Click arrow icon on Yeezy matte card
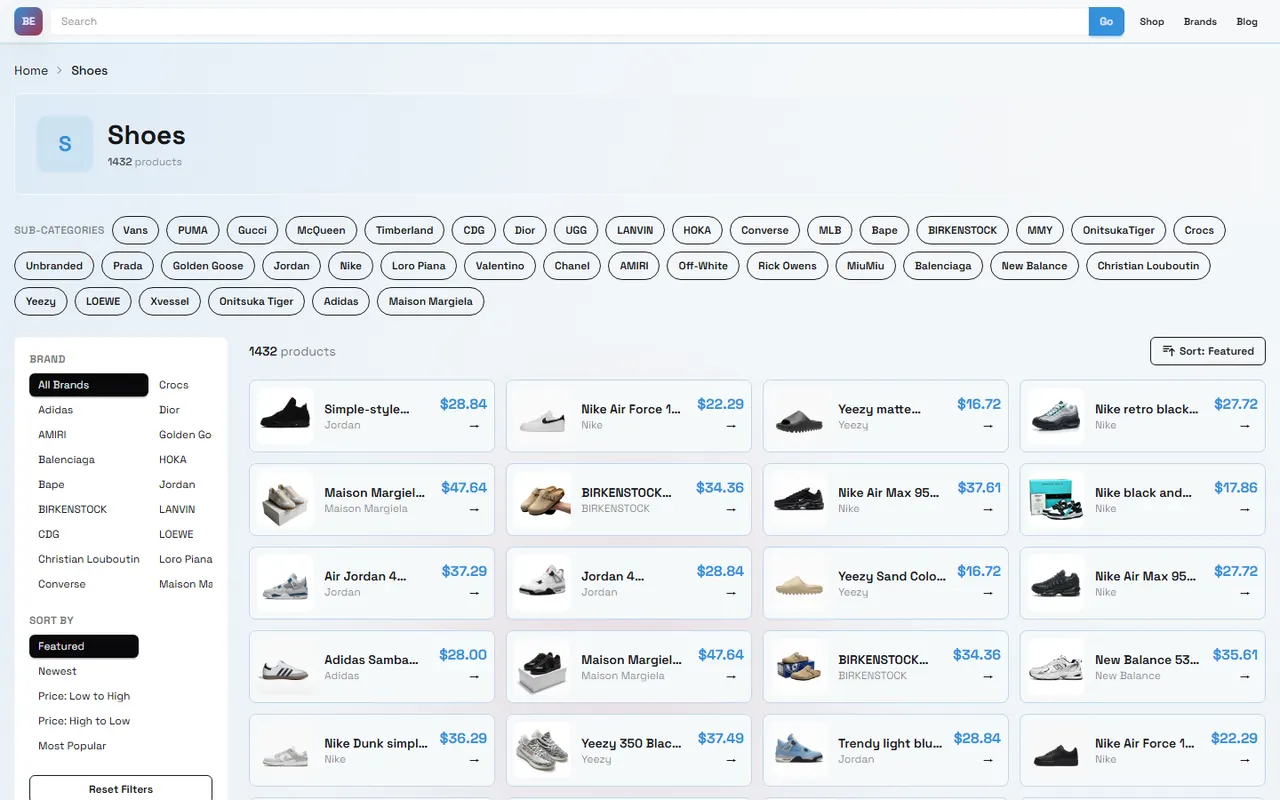Viewport: 1280px width, 800px height. [988, 425]
